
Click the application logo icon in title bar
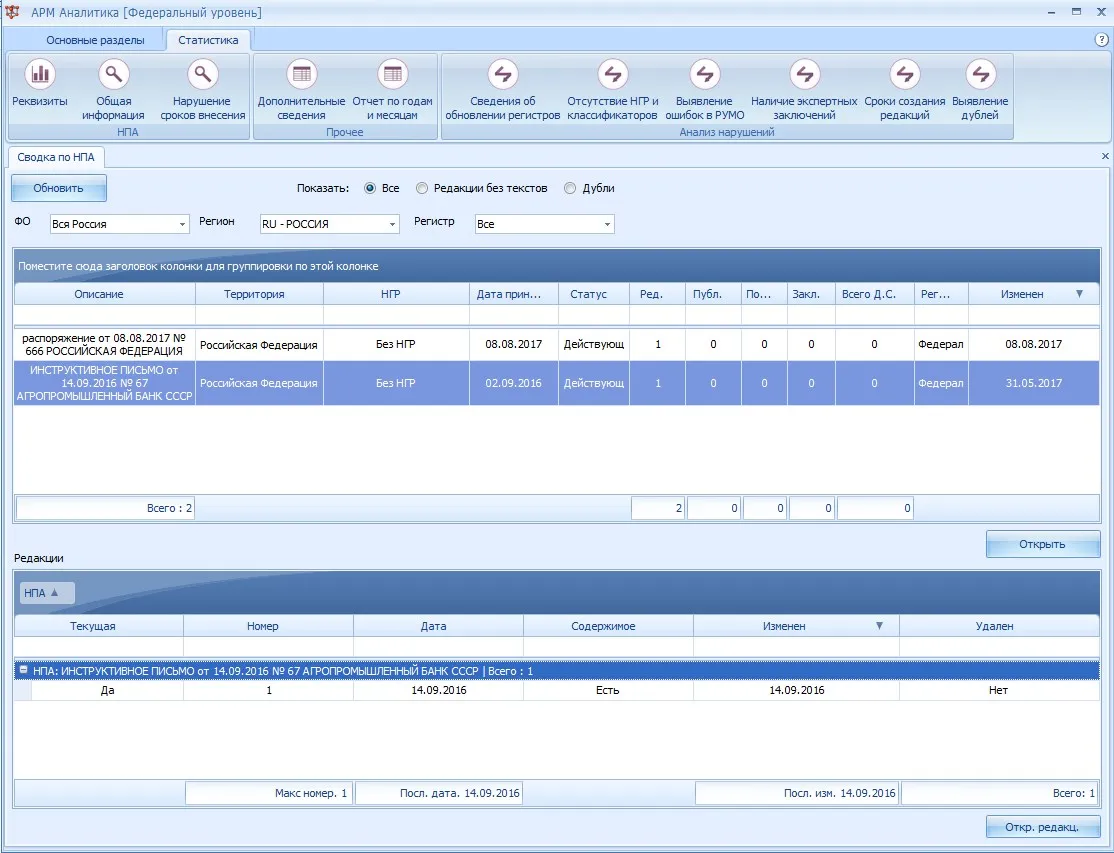[x=12, y=12]
